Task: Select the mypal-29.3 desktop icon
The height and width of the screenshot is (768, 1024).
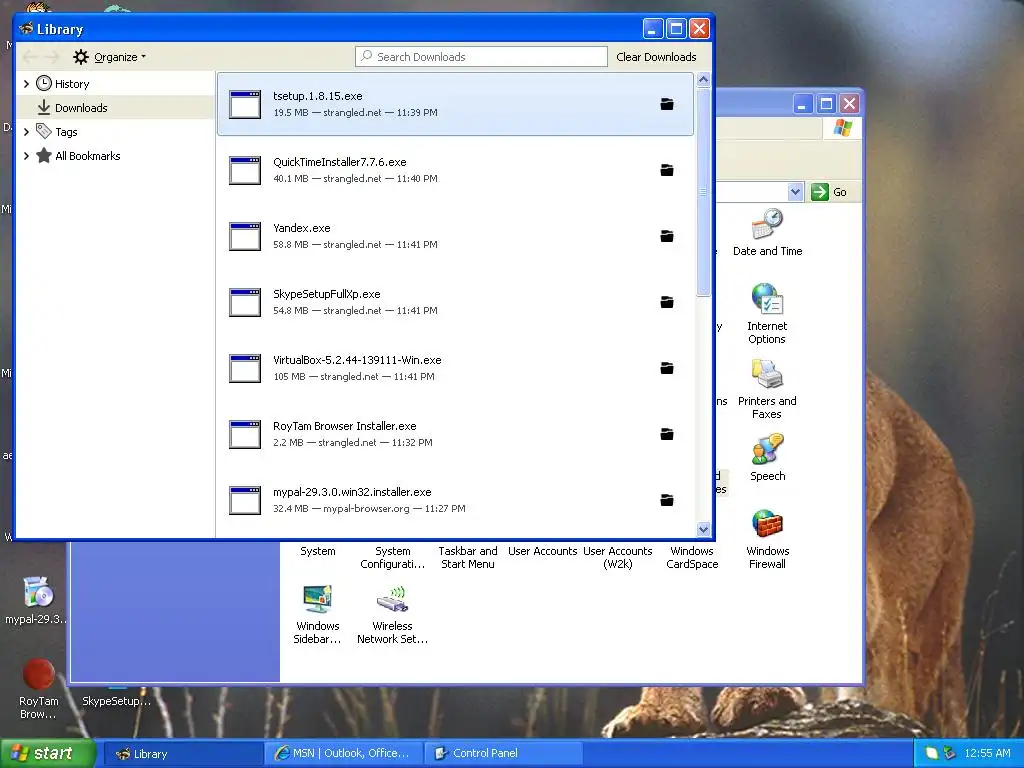Action: coord(37,600)
